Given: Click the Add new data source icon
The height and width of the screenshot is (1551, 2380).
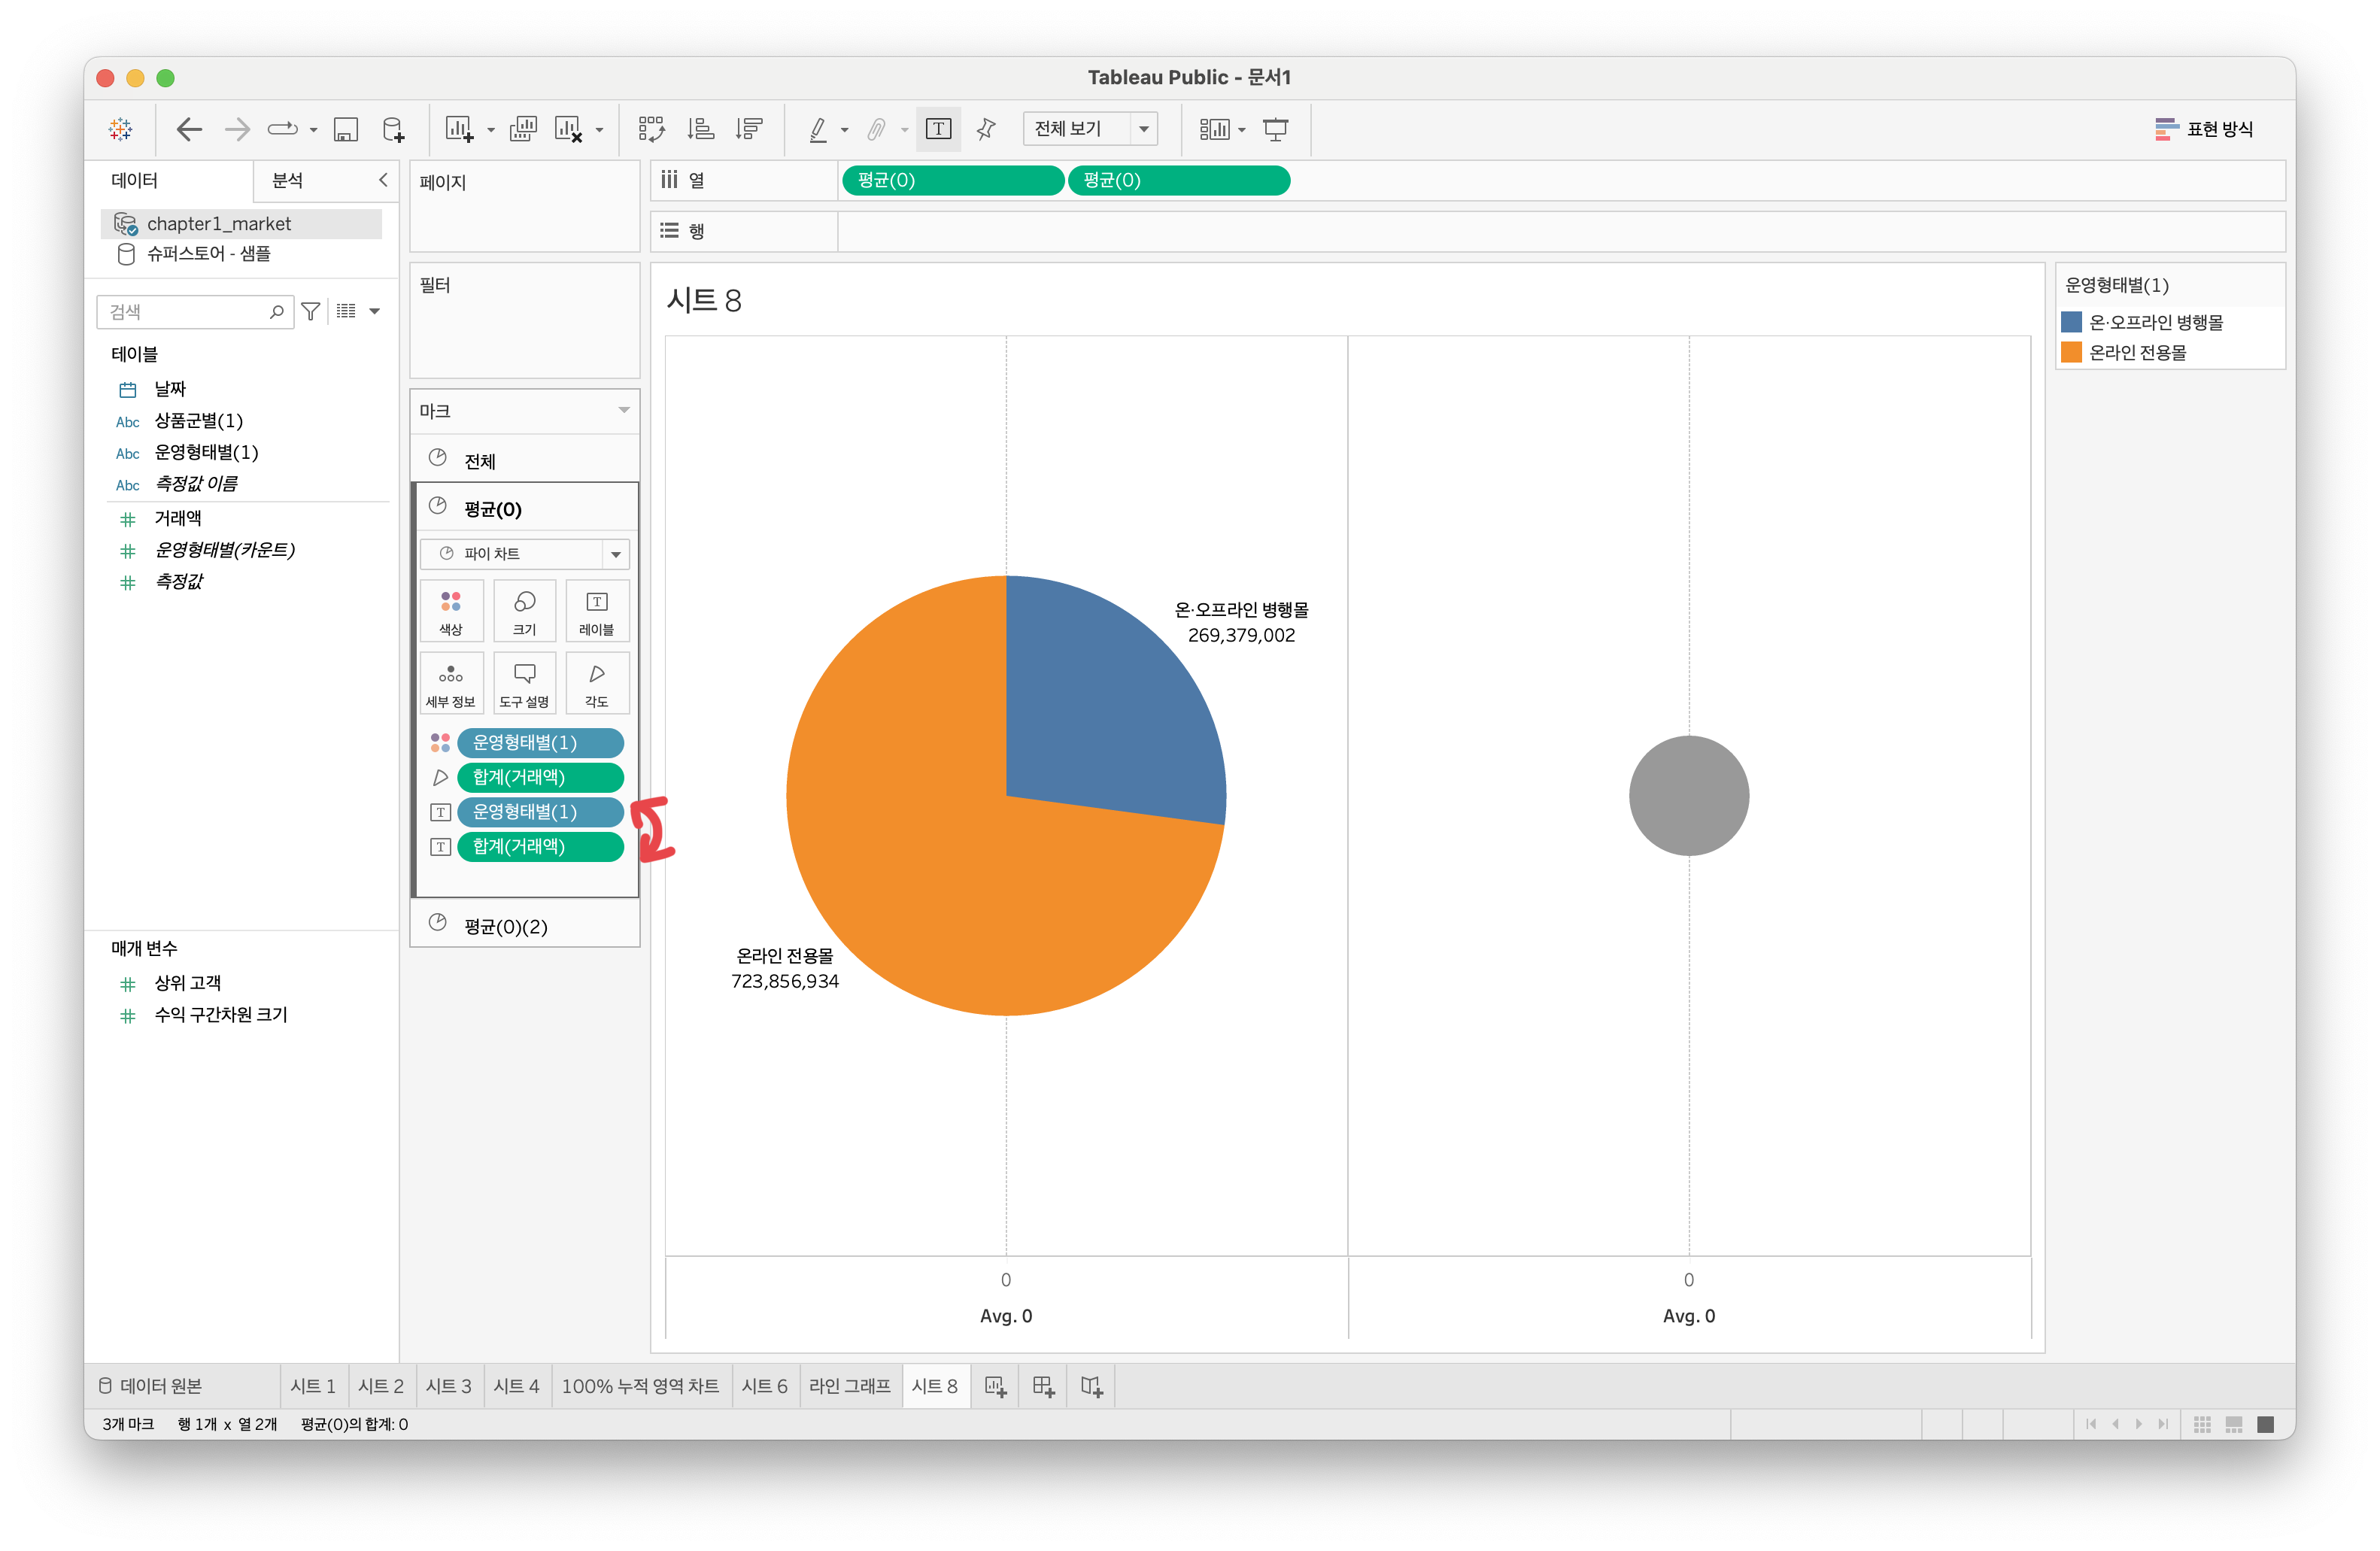Looking at the screenshot, I should [394, 129].
